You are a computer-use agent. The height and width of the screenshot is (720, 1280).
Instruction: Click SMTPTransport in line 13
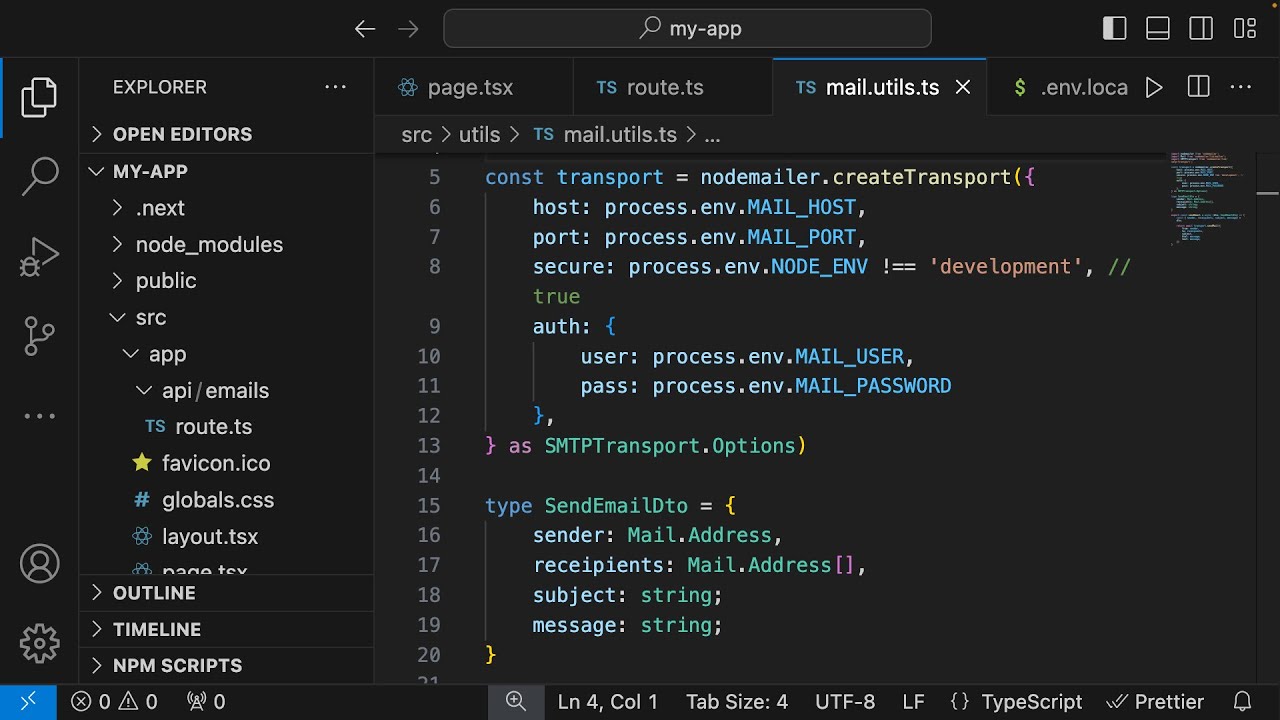point(622,446)
